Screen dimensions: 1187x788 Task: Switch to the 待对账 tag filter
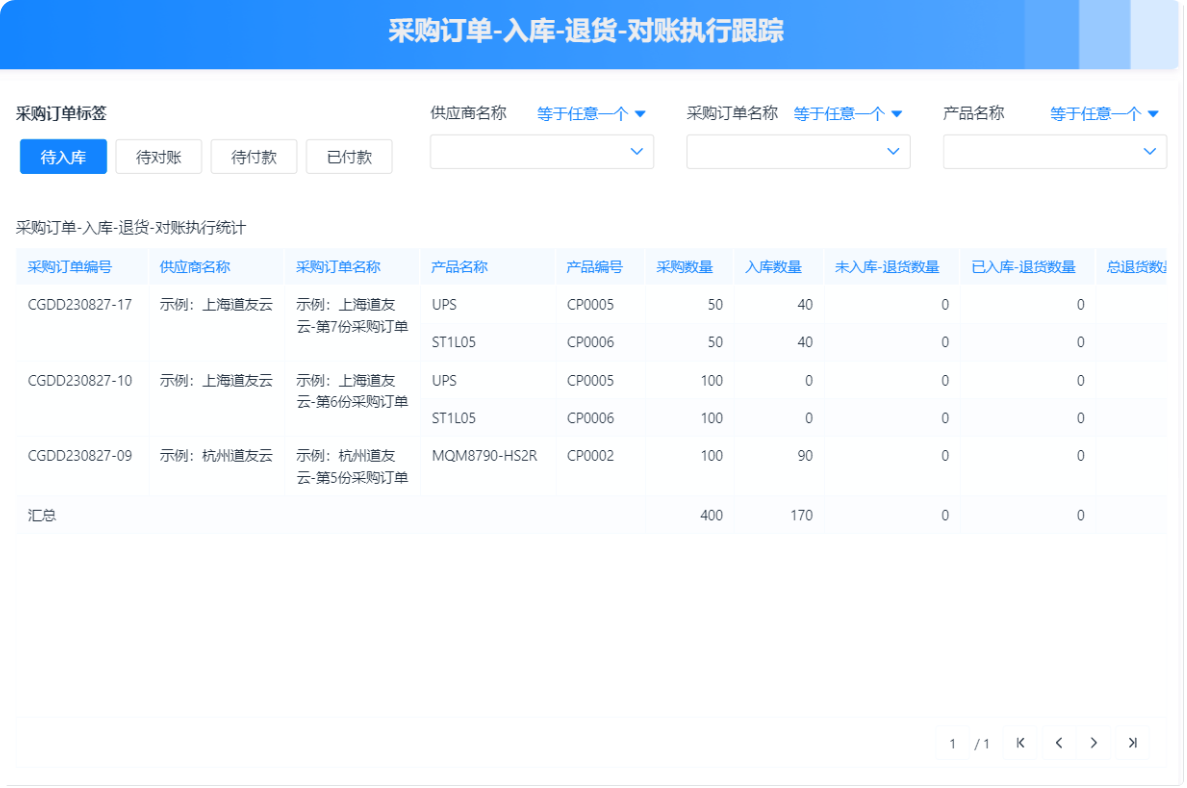coord(159,157)
